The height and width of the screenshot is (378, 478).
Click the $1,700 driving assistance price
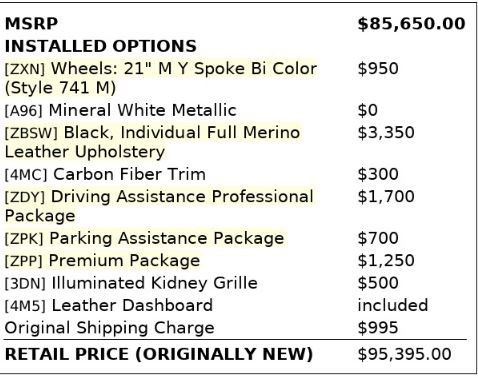pyautogui.click(x=386, y=197)
